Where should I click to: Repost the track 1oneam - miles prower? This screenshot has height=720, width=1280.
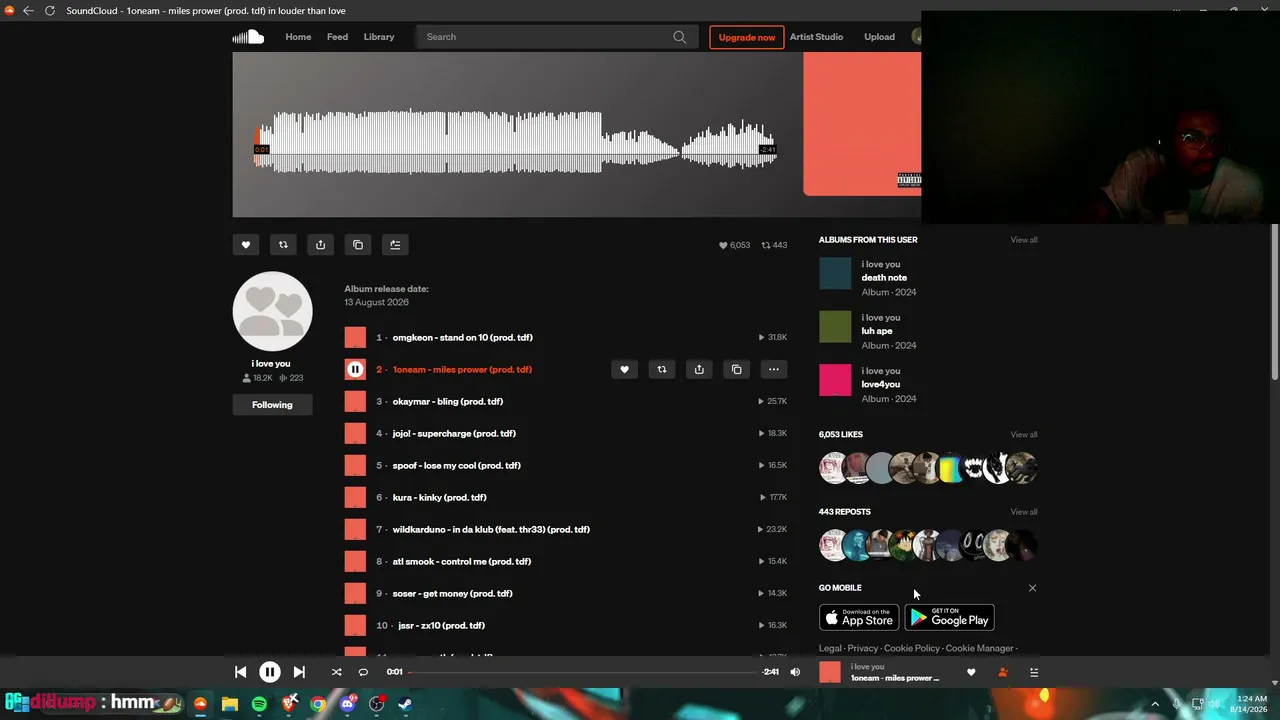click(662, 369)
